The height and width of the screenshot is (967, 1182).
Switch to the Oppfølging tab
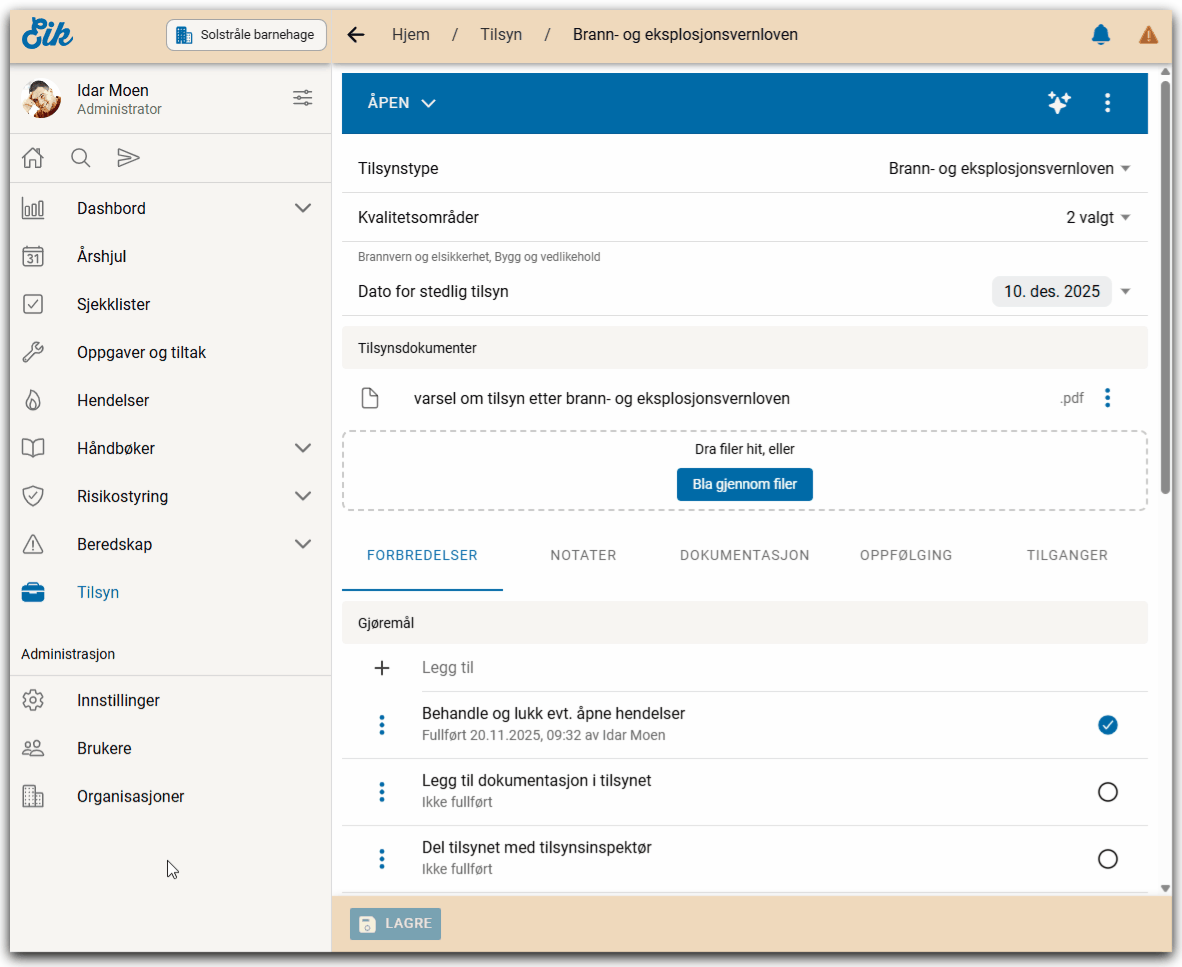pos(905,555)
